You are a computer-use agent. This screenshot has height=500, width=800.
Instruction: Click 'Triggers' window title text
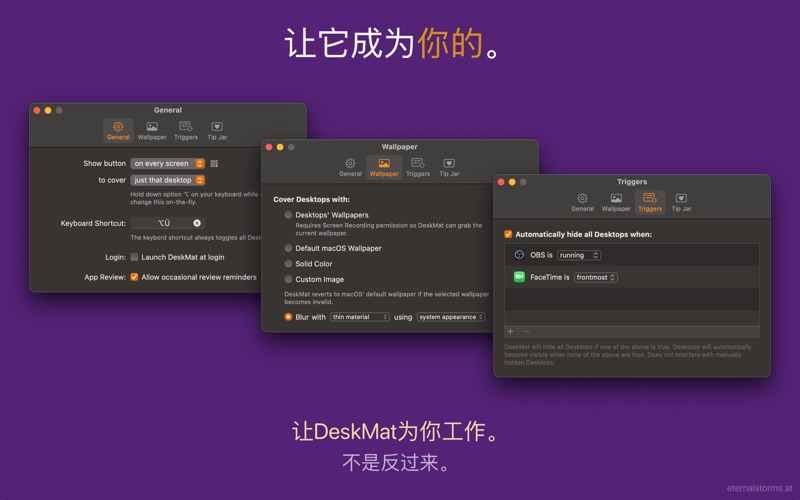pos(632,182)
